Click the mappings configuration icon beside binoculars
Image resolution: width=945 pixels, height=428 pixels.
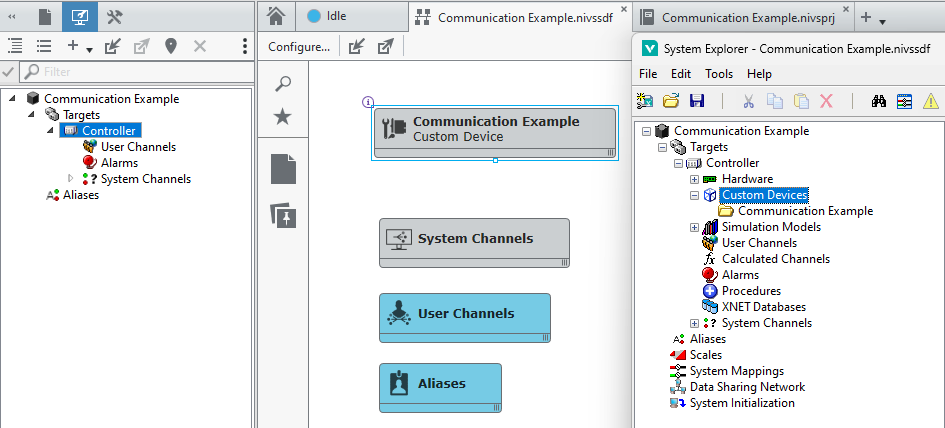pos(905,101)
